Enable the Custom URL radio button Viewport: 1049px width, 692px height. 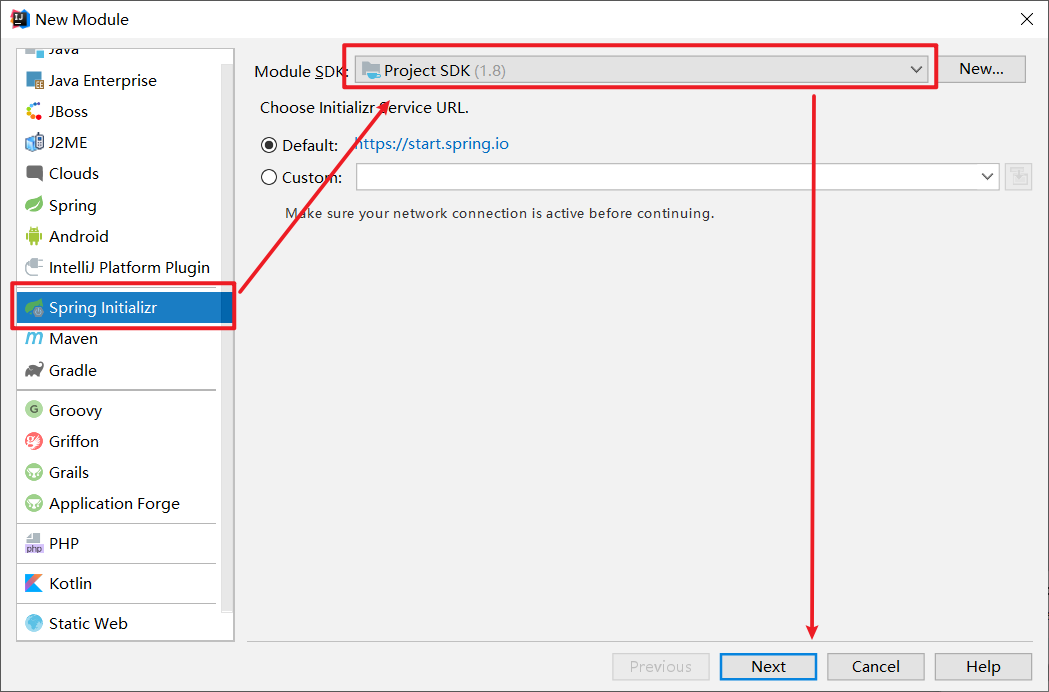269,177
